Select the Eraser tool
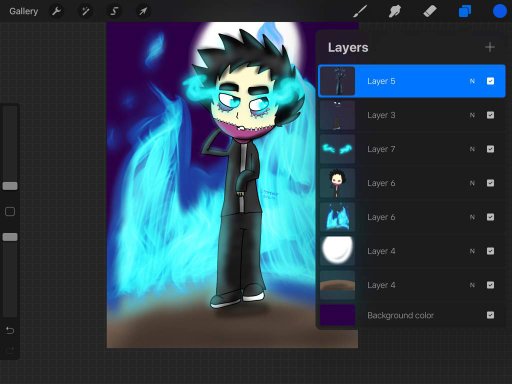This screenshot has width=512, height=384. tap(430, 11)
